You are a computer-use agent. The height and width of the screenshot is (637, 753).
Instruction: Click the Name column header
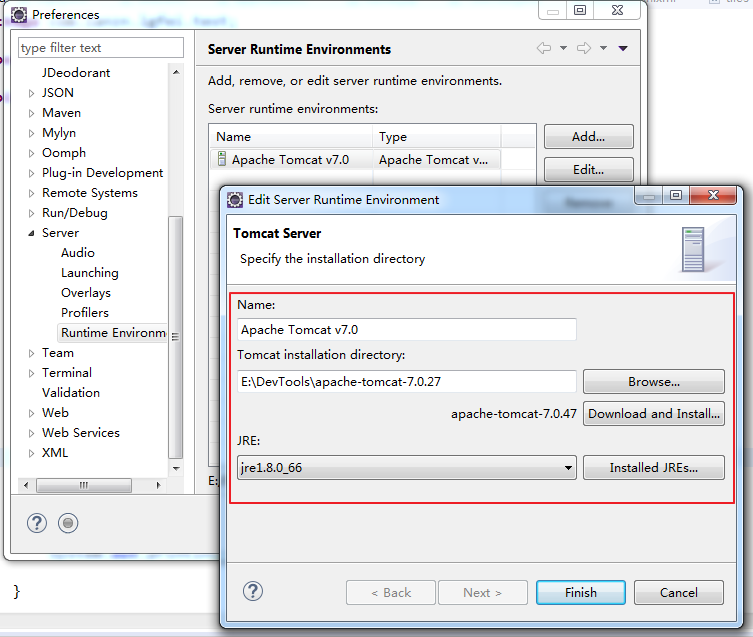tap(291, 136)
